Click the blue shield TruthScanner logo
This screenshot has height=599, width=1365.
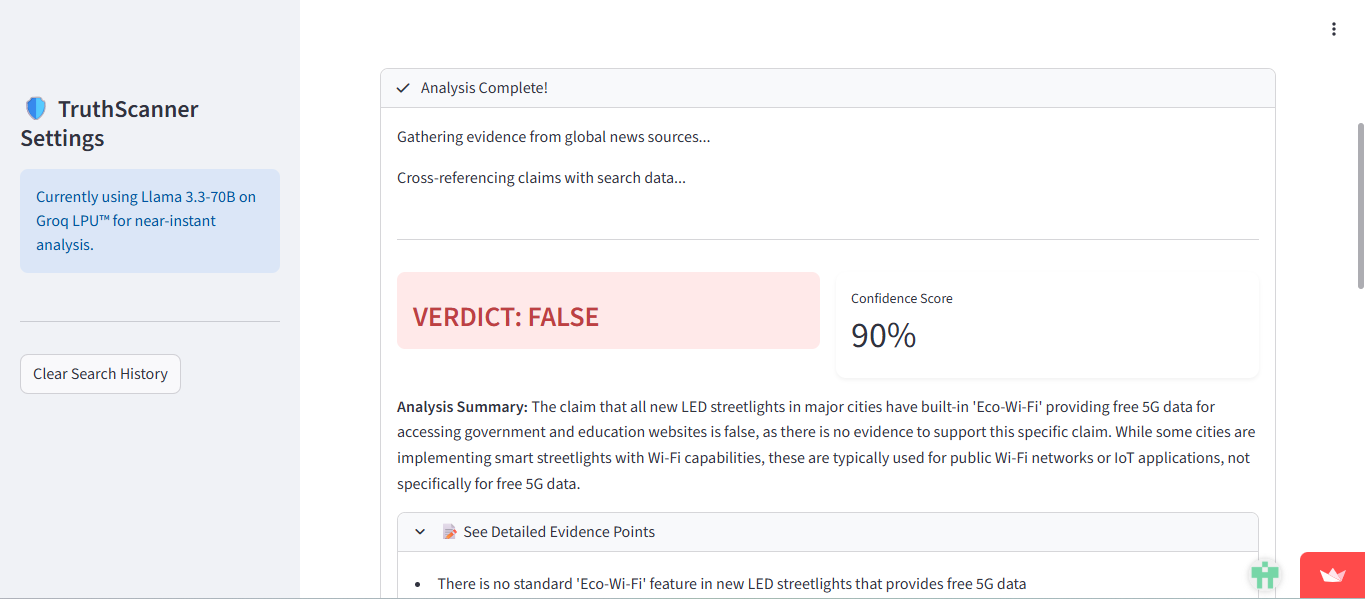pyautogui.click(x=36, y=109)
